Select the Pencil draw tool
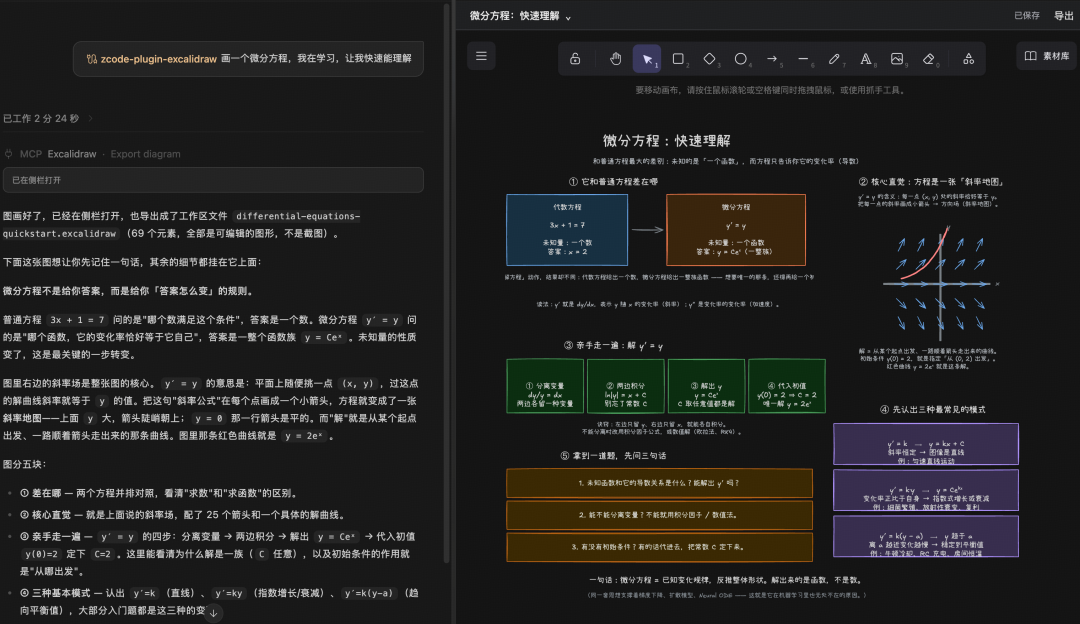1080x624 pixels. pyautogui.click(x=834, y=59)
